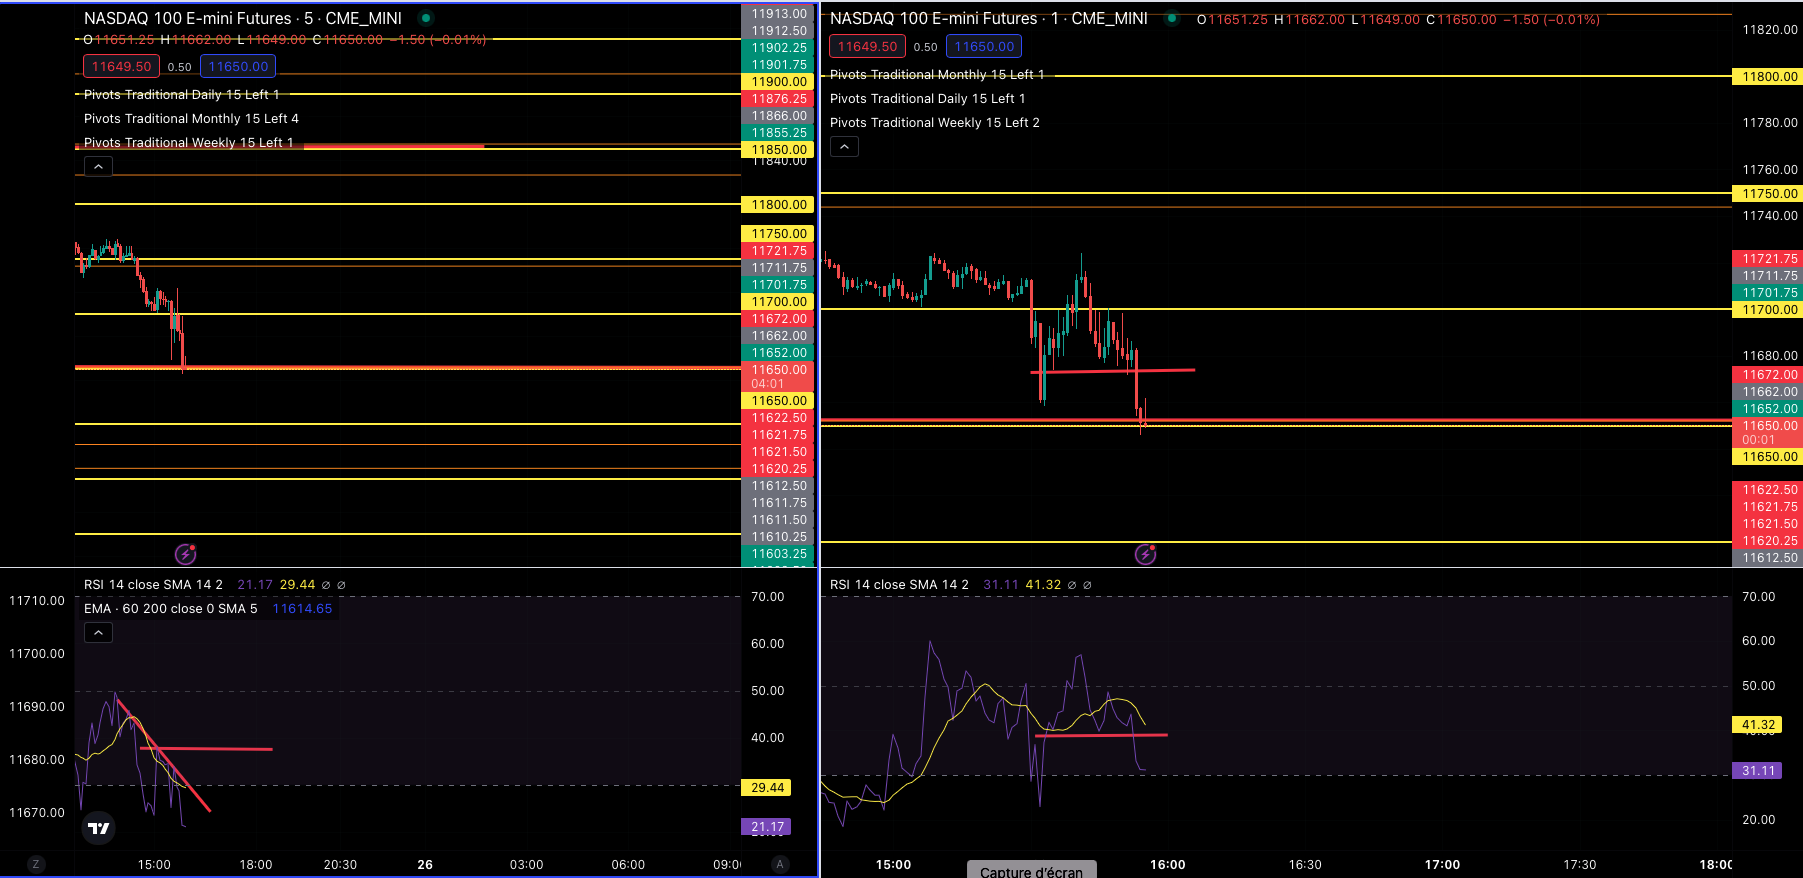Click the Capture d'écran button
This screenshot has width=1803, height=878.
(1032, 870)
